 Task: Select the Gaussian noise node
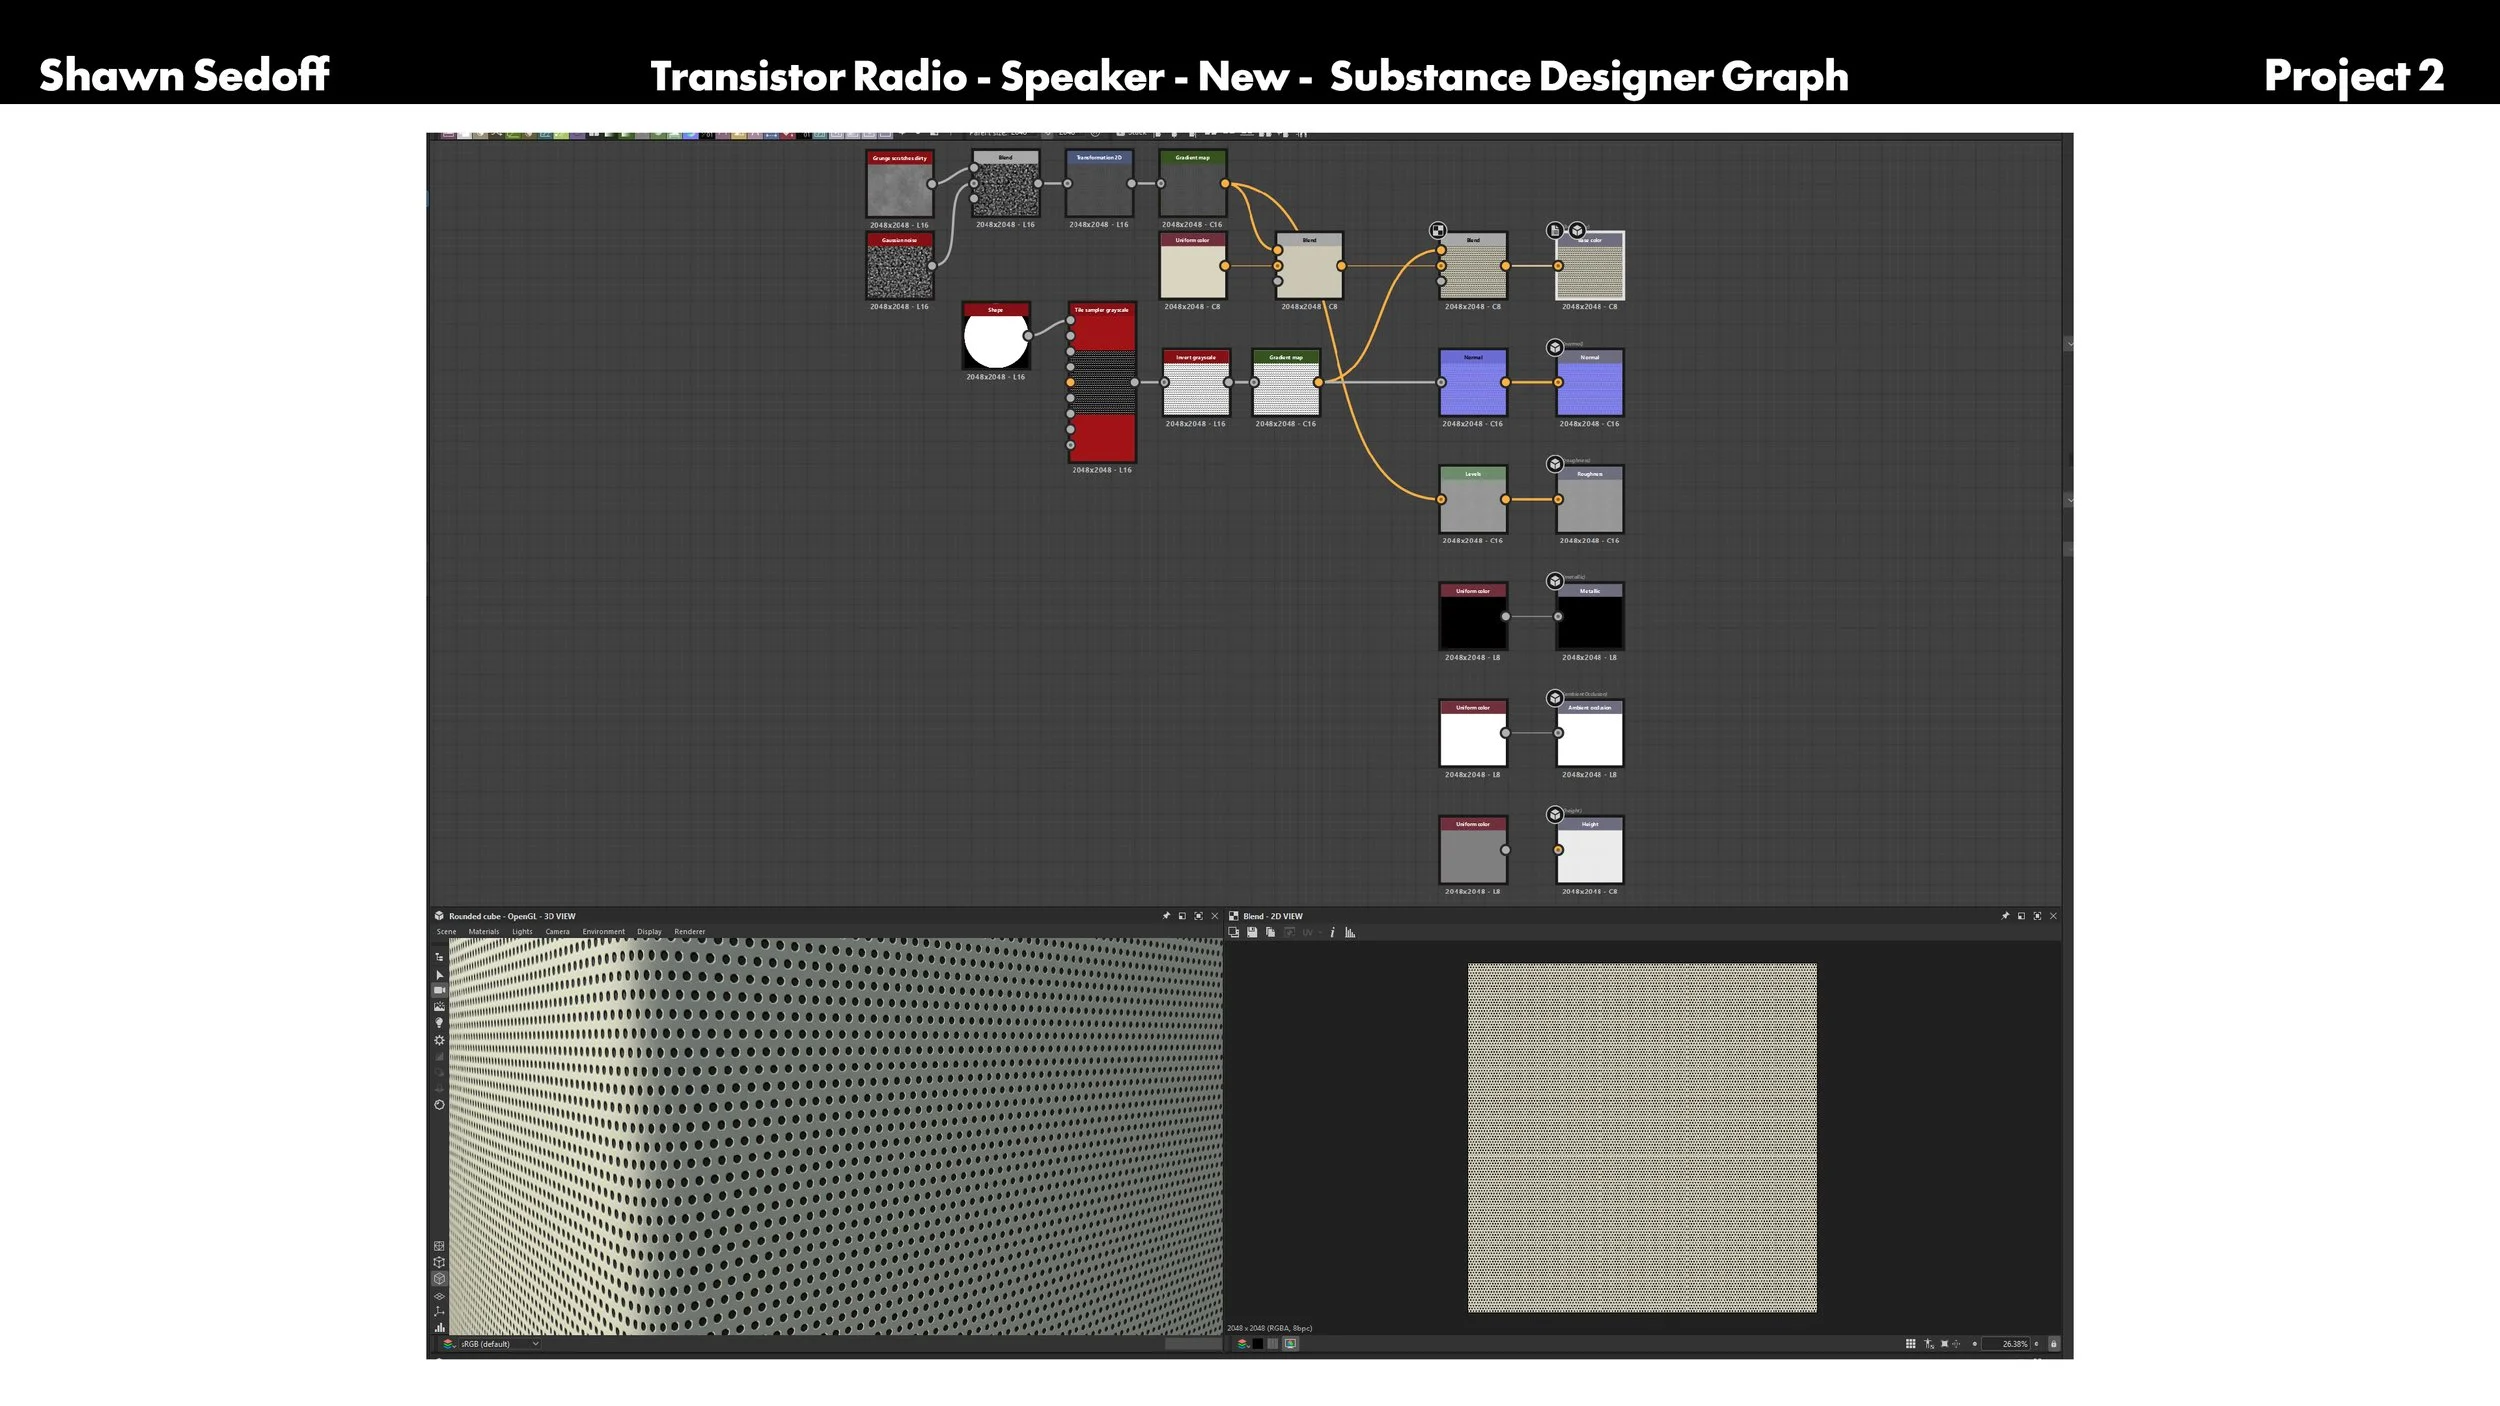tap(900, 267)
